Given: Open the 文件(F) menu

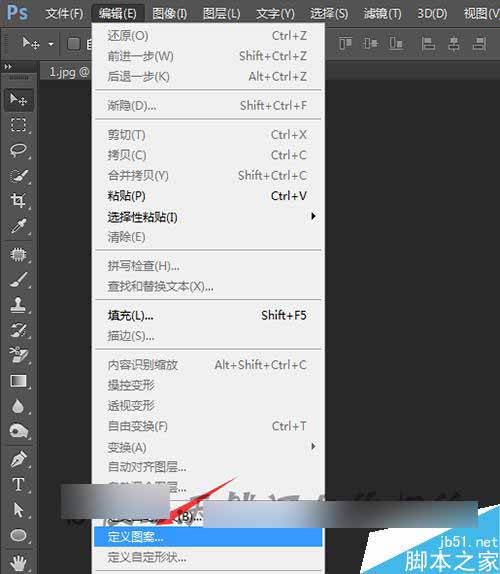Looking at the screenshot, I should [64, 14].
